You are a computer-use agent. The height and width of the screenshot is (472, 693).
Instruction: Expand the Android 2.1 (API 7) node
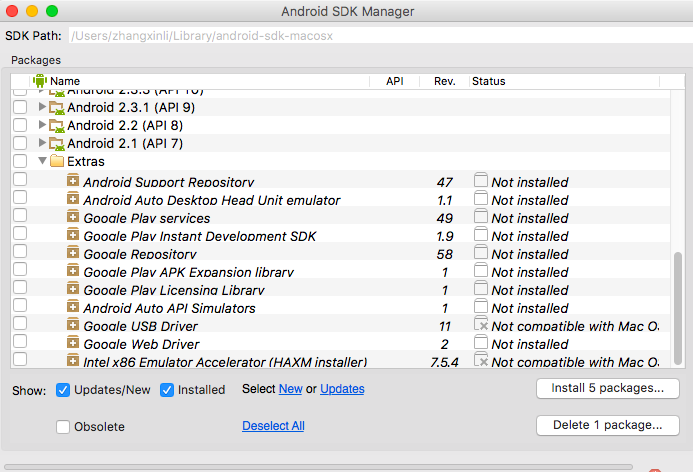[x=42, y=143]
